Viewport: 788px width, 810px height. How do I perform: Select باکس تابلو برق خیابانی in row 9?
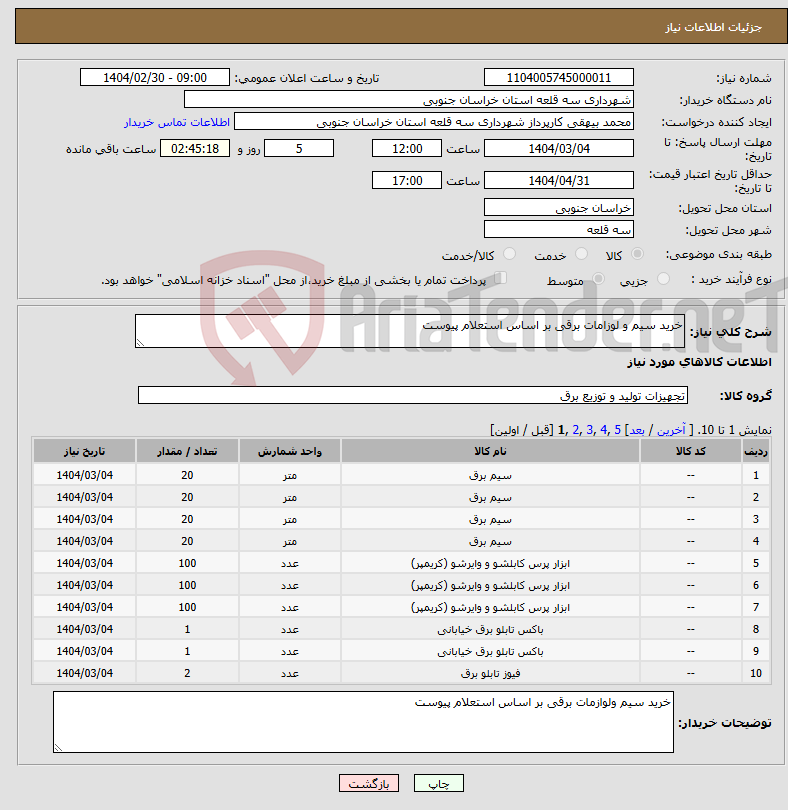tap(490, 651)
